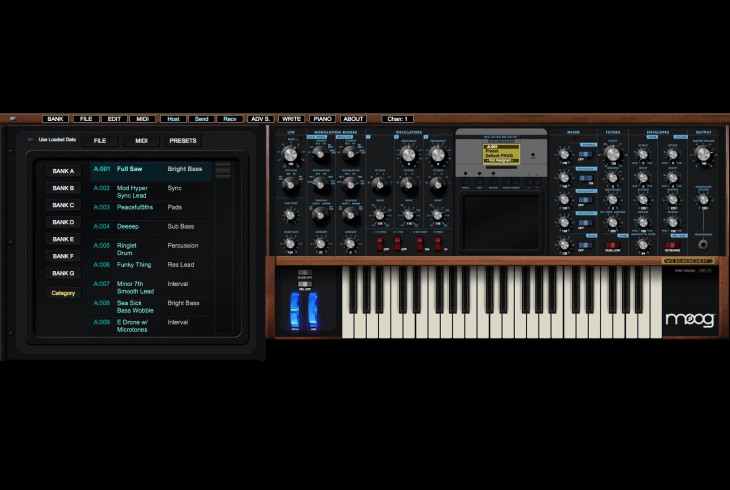The image size is (730, 490).
Task: Open the ADV S. menu
Action: click(260, 119)
